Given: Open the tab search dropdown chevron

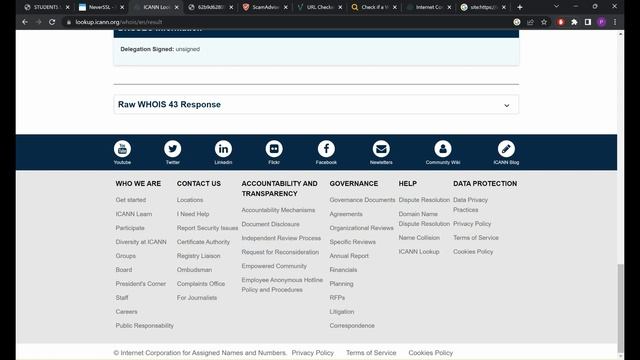Looking at the screenshot, I should [556, 7].
